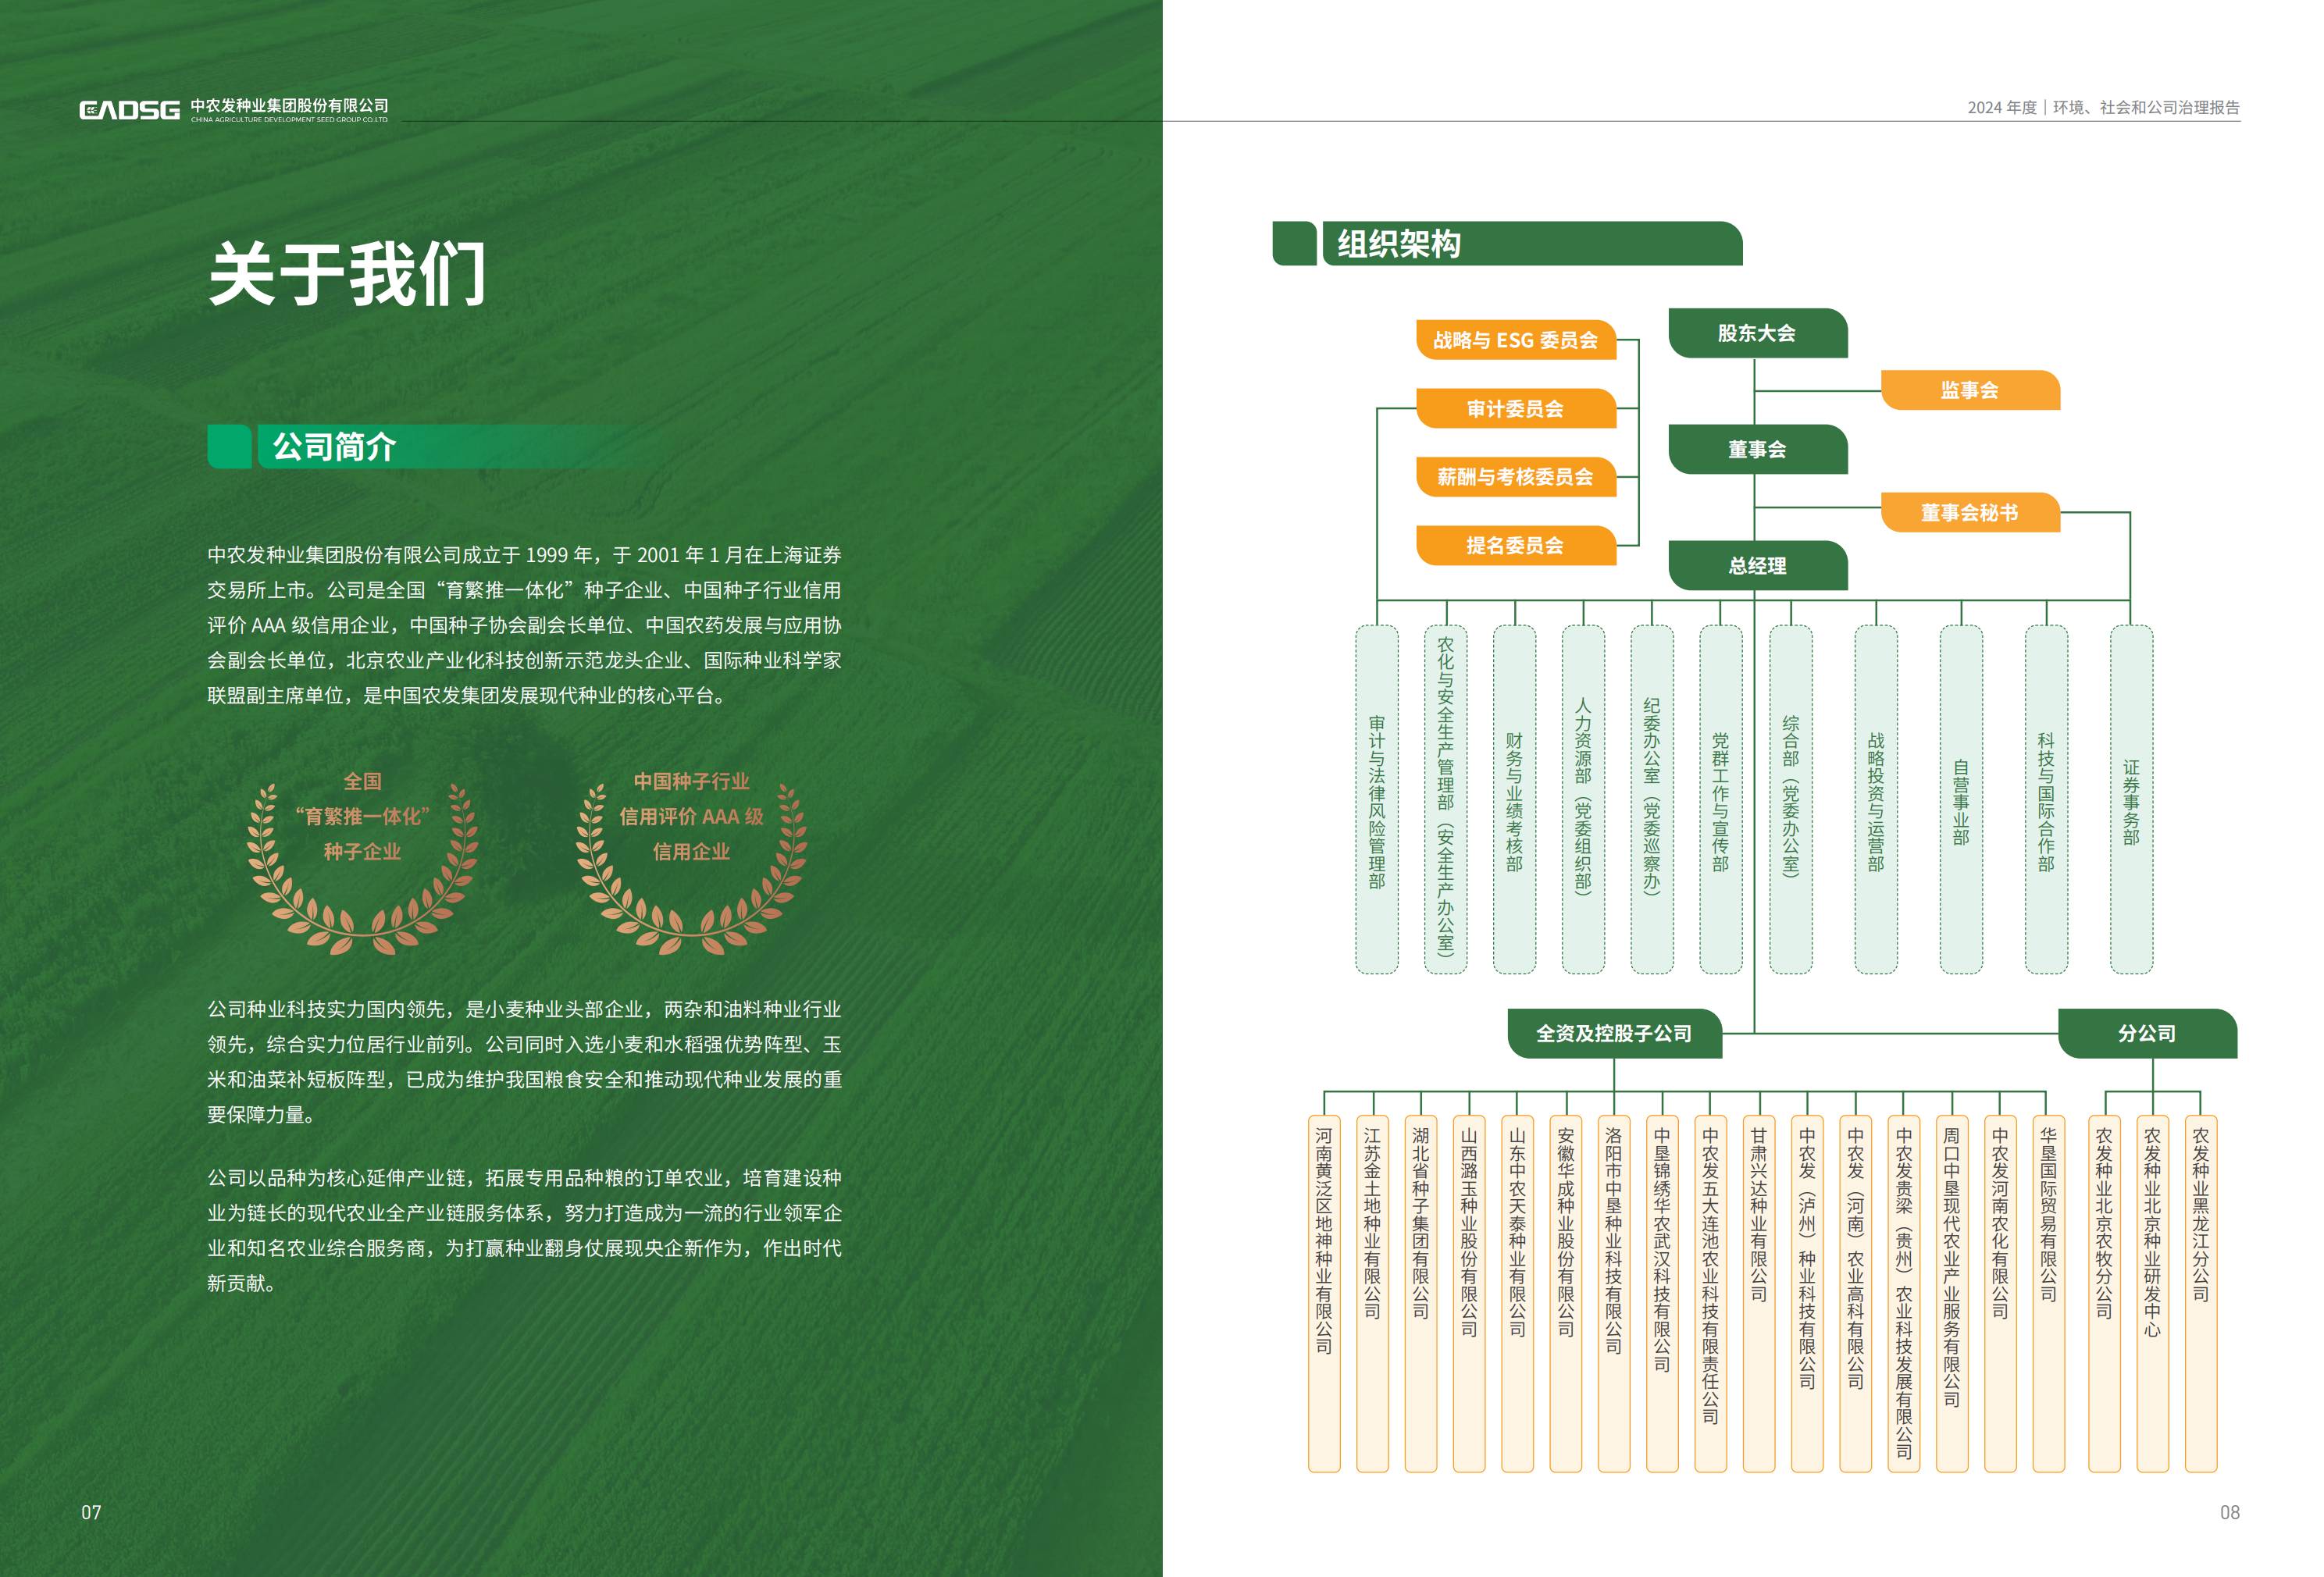This screenshot has height=1577, width=2324.
Task: Click 中农发（河南）农业高科有限公司
Action: coord(1856,1294)
